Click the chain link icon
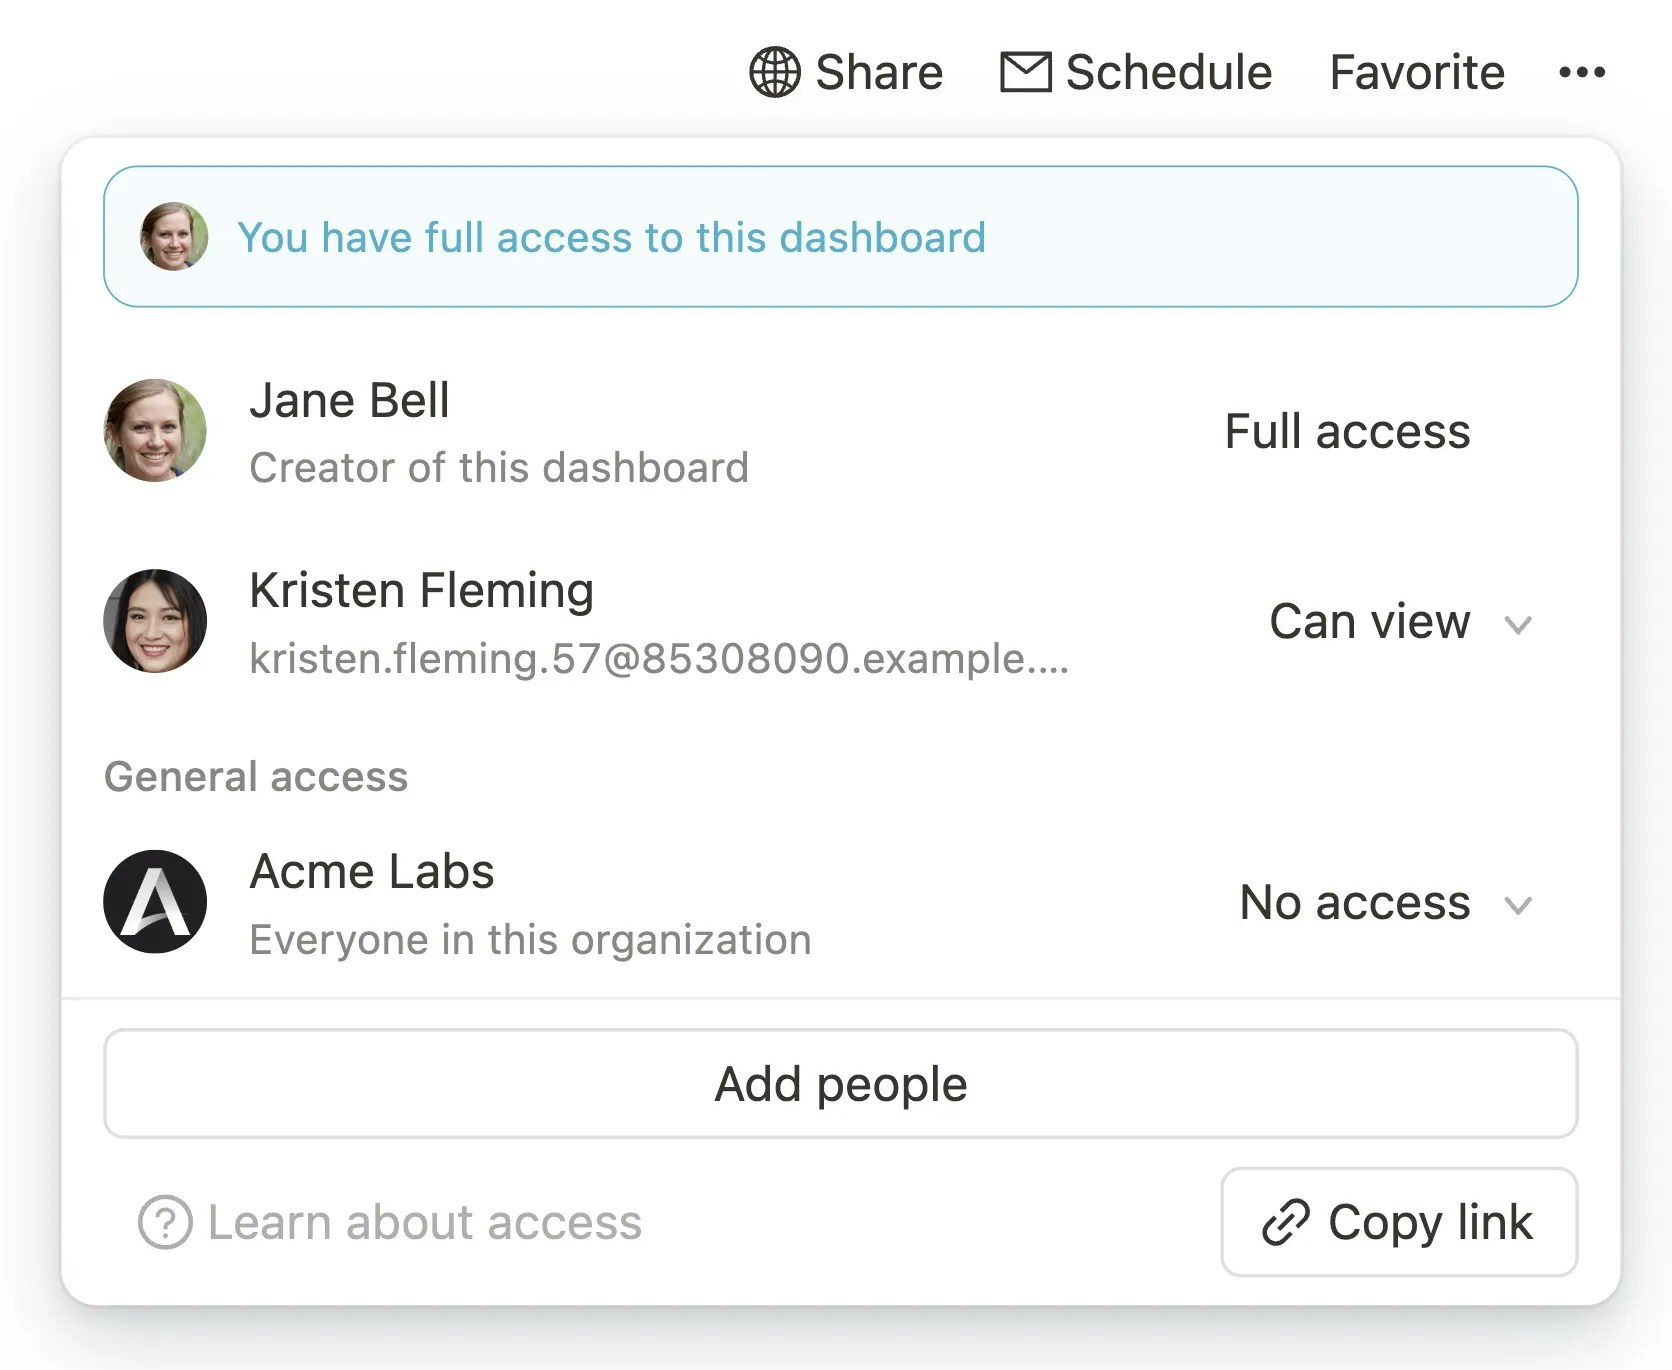Screen dimensions: 1672x1370 [1285, 1222]
